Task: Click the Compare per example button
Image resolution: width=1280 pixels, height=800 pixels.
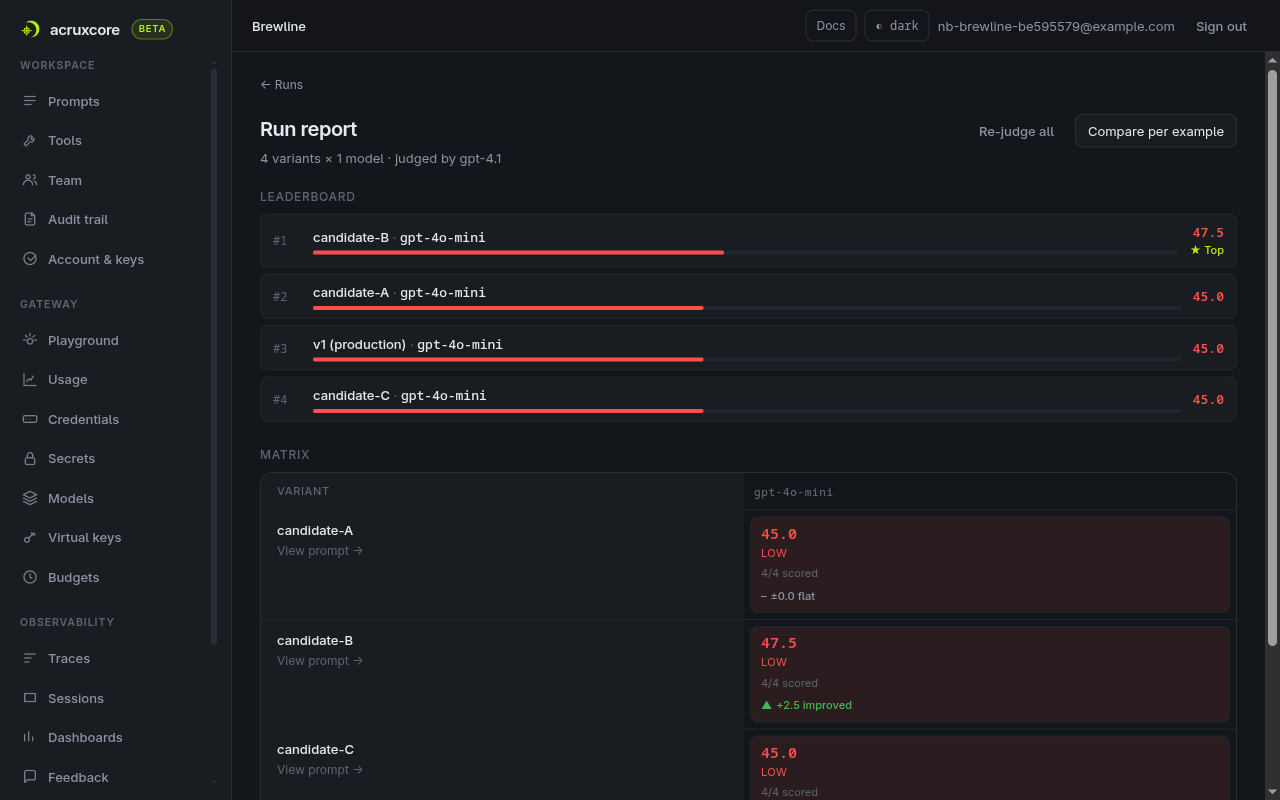Action: (1156, 131)
